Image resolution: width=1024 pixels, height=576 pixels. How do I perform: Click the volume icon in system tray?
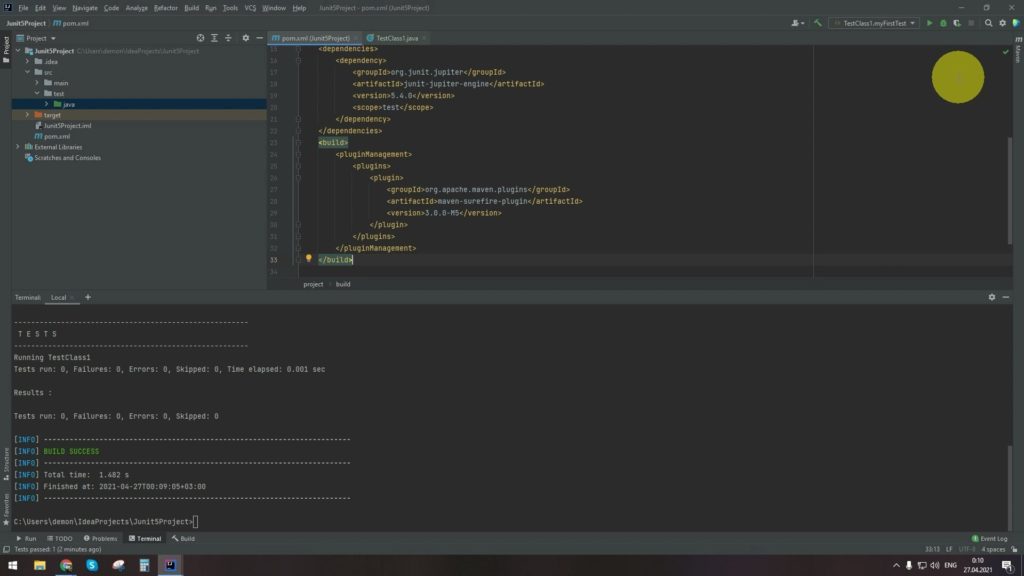[x=935, y=566]
